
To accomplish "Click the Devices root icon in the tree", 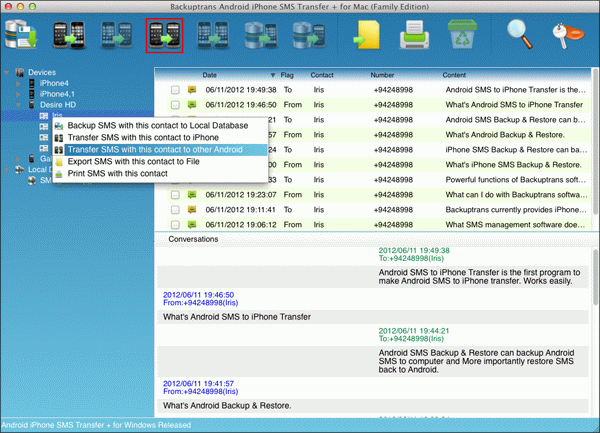I will [x=20, y=72].
